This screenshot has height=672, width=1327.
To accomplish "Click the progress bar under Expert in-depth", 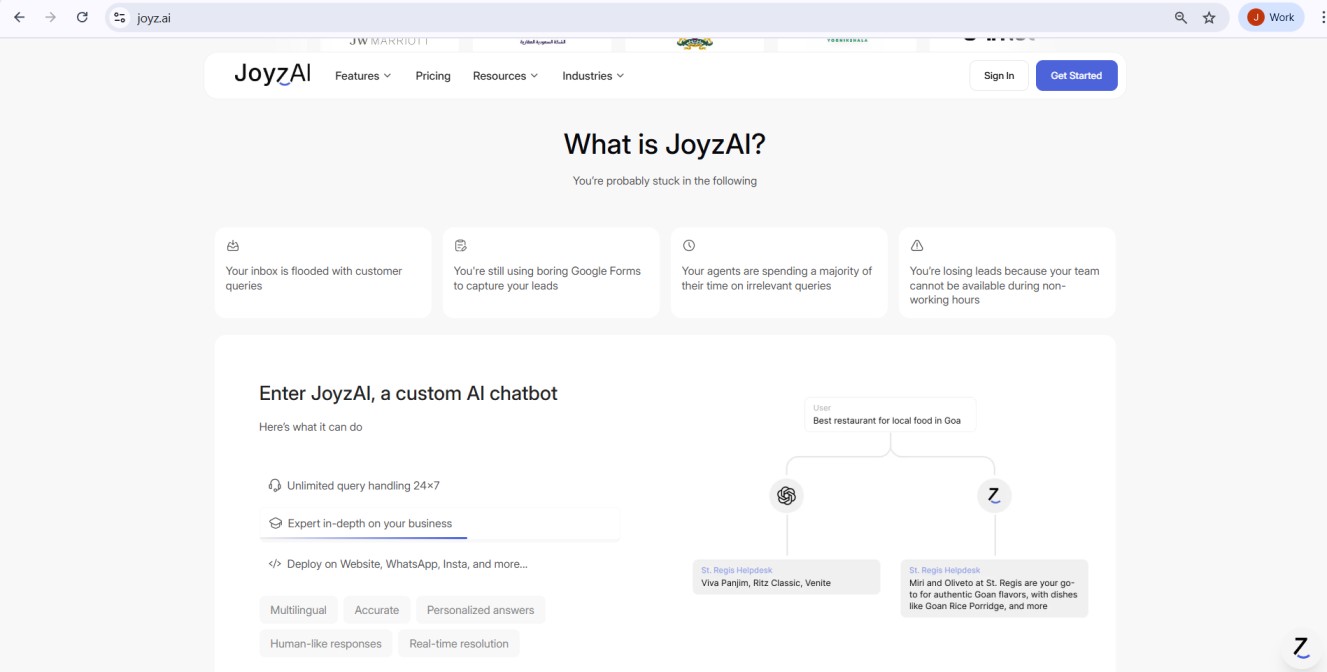I will pos(440,537).
